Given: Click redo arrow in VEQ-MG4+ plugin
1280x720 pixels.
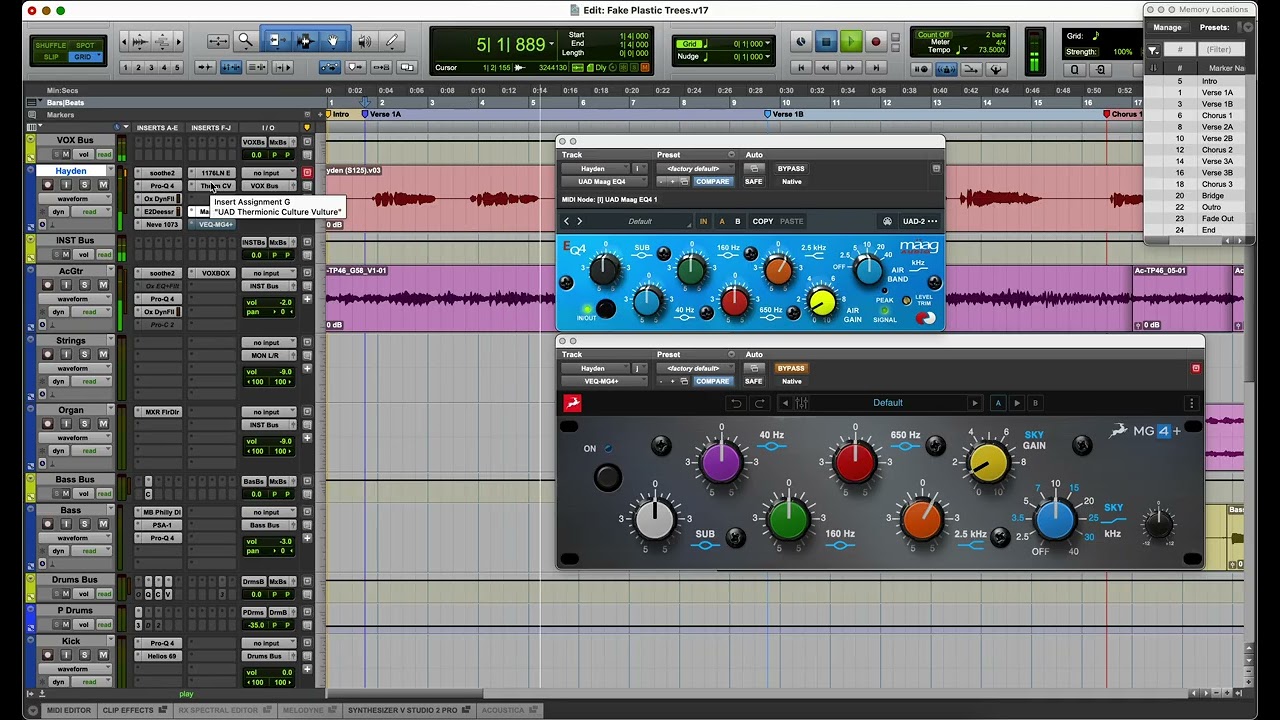Looking at the screenshot, I should point(759,403).
